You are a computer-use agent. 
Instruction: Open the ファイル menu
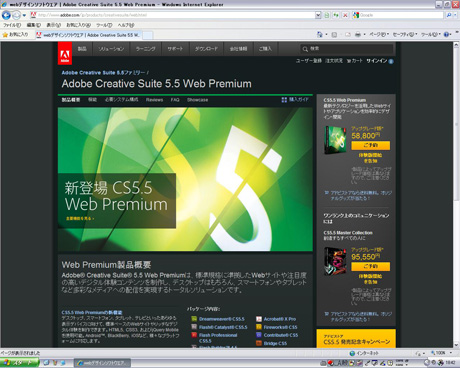click(12, 25)
